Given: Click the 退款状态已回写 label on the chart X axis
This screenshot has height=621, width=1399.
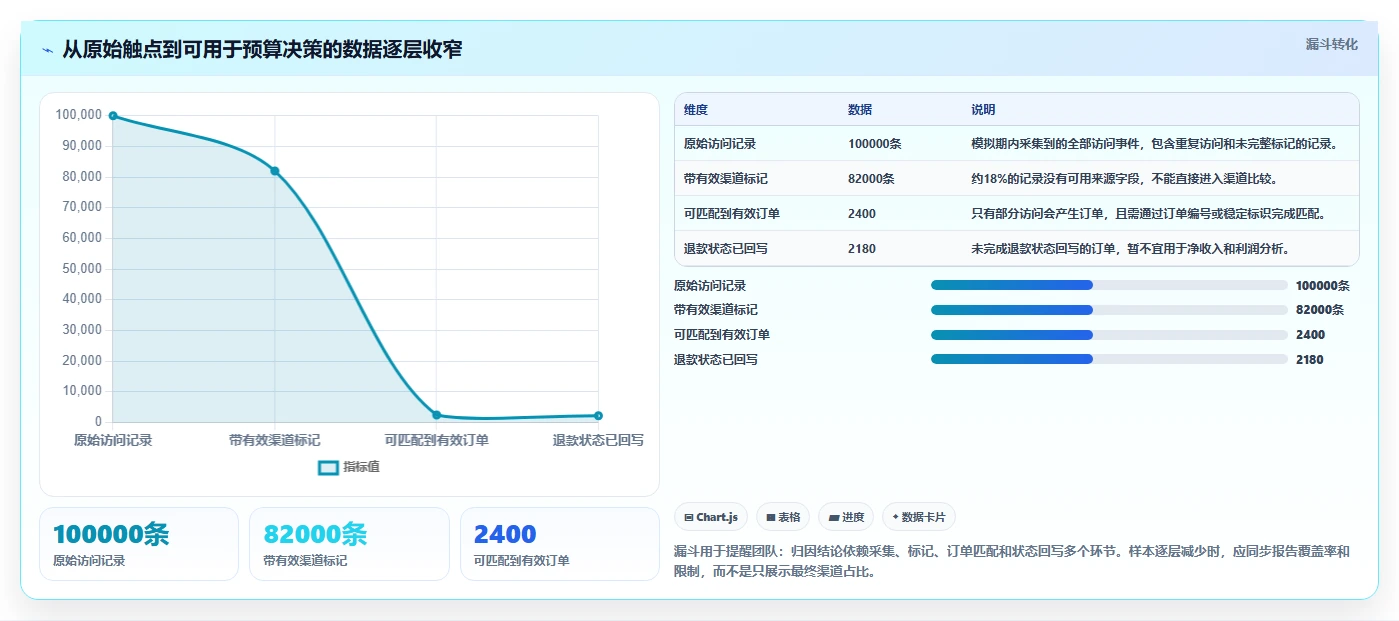Looking at the screenshot, I should 598,440.
